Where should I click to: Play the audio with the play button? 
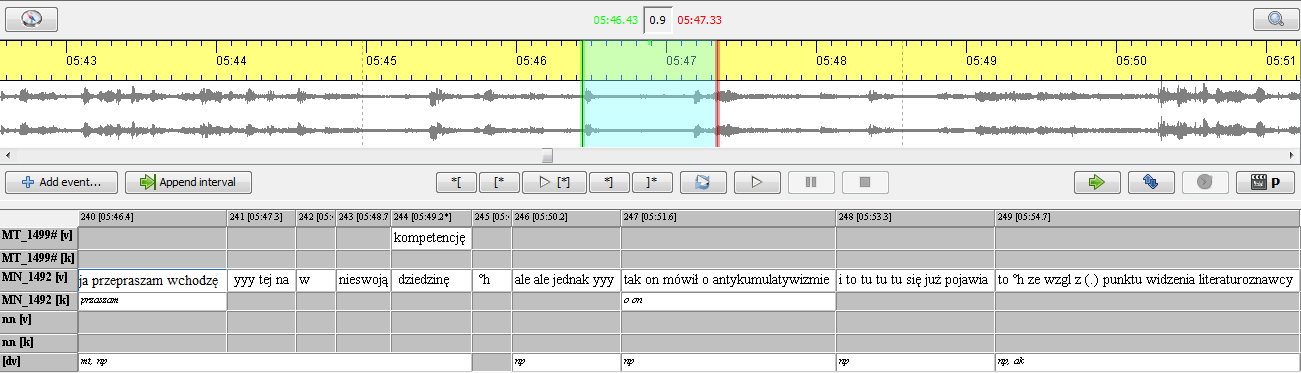click(757, 182)
